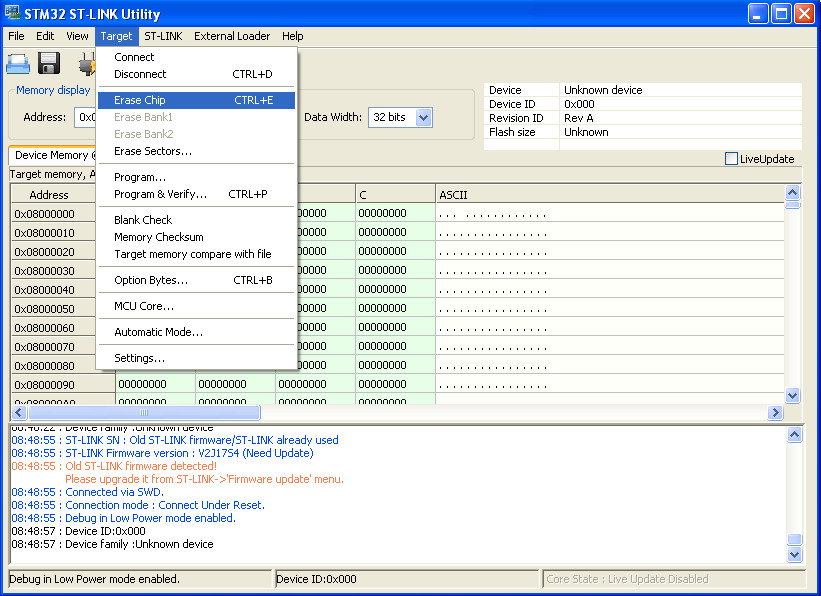
Task: Switch to the Device Memory tab
Action: (53, 155)
